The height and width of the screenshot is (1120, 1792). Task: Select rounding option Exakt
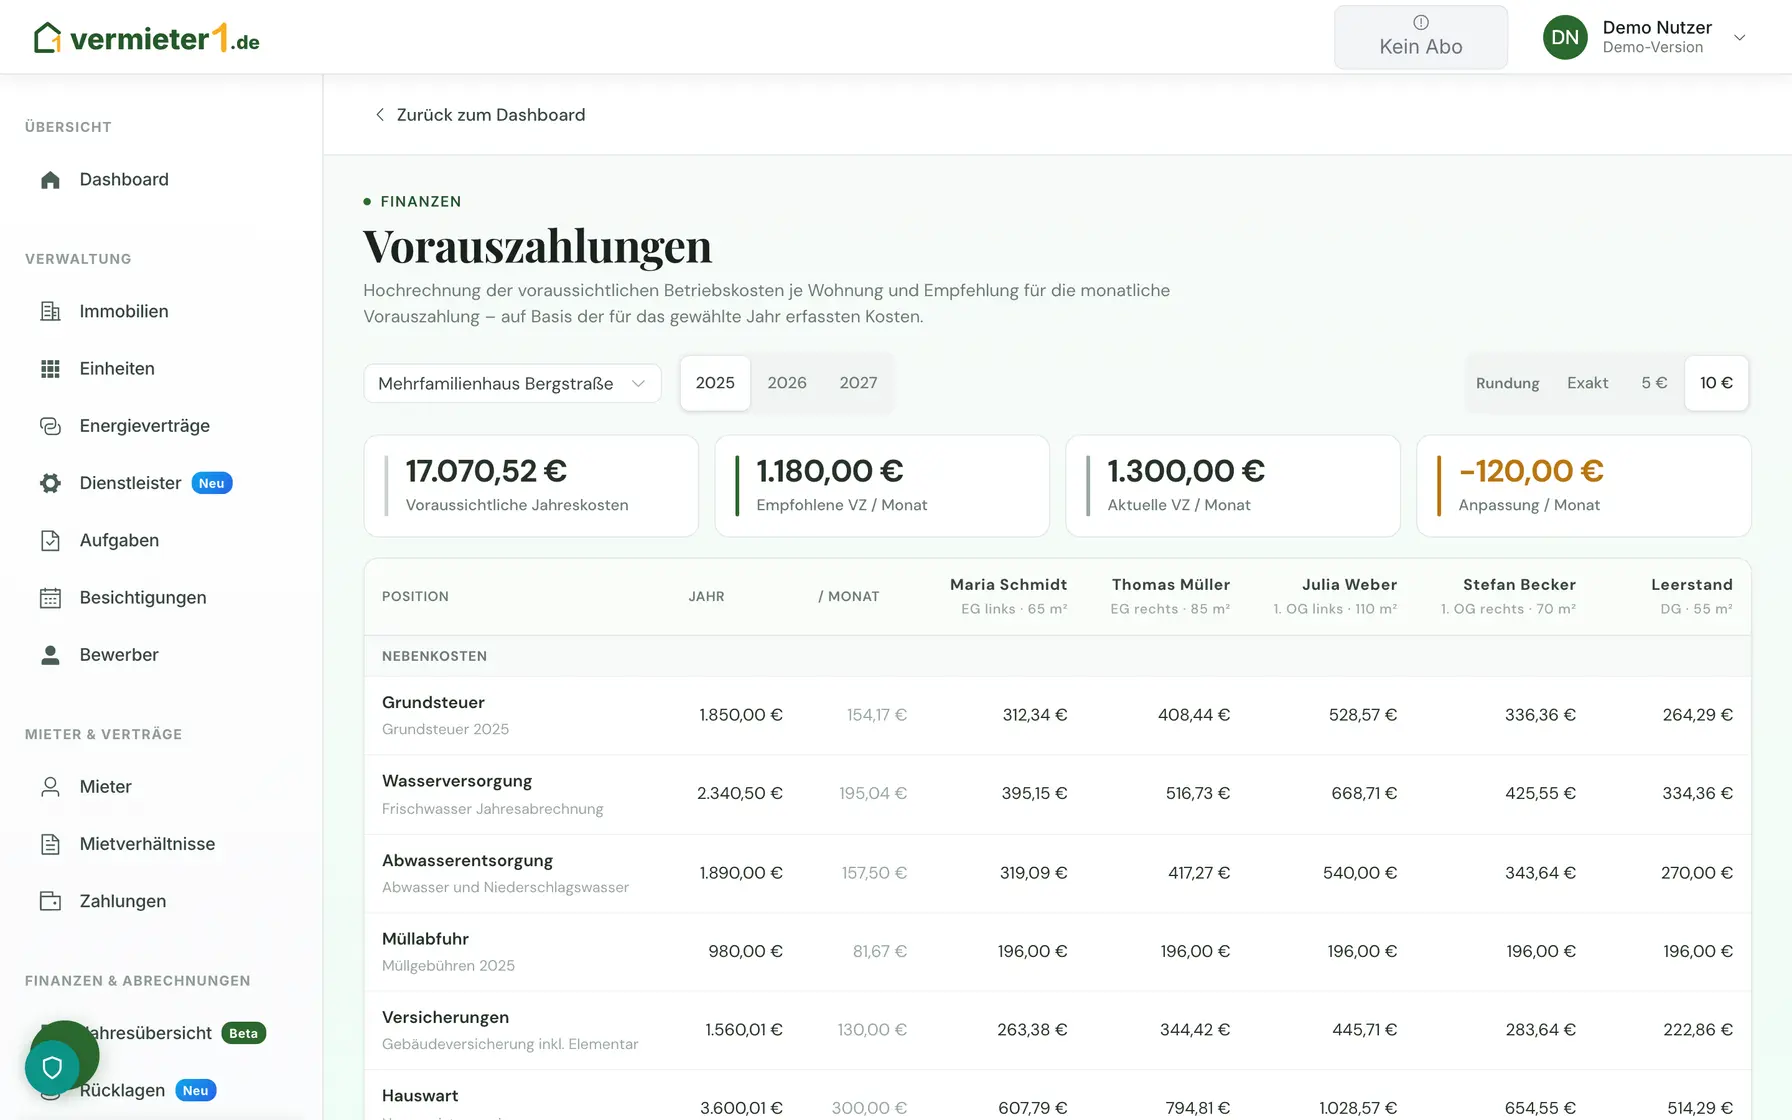1587,383
